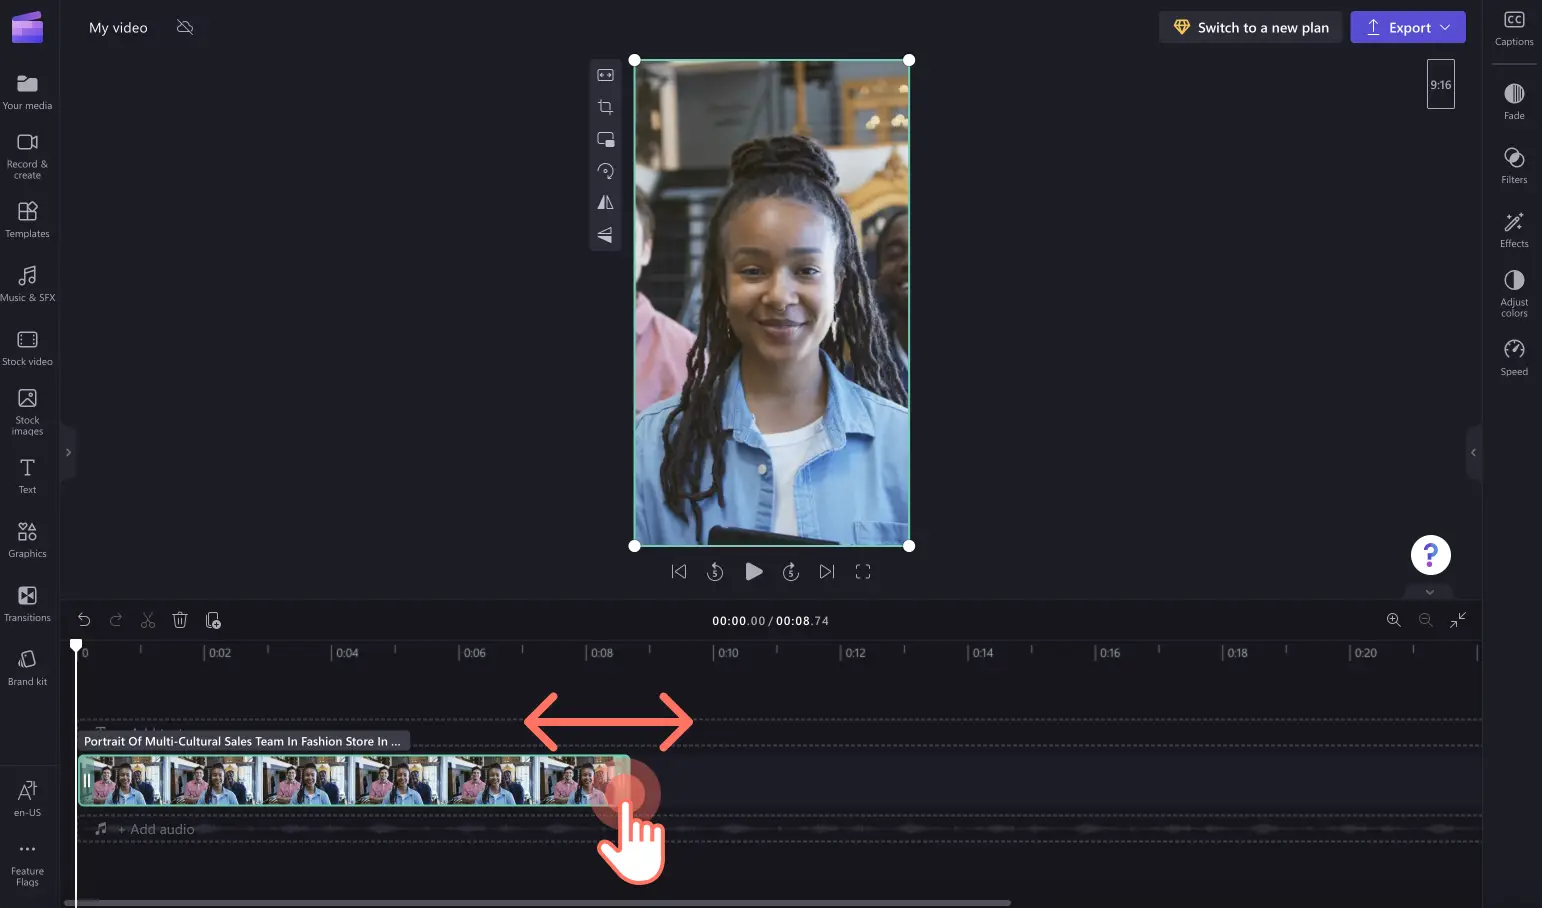
Task: Select the Fit tool in floating toolbar
Action: coord(605,75)
